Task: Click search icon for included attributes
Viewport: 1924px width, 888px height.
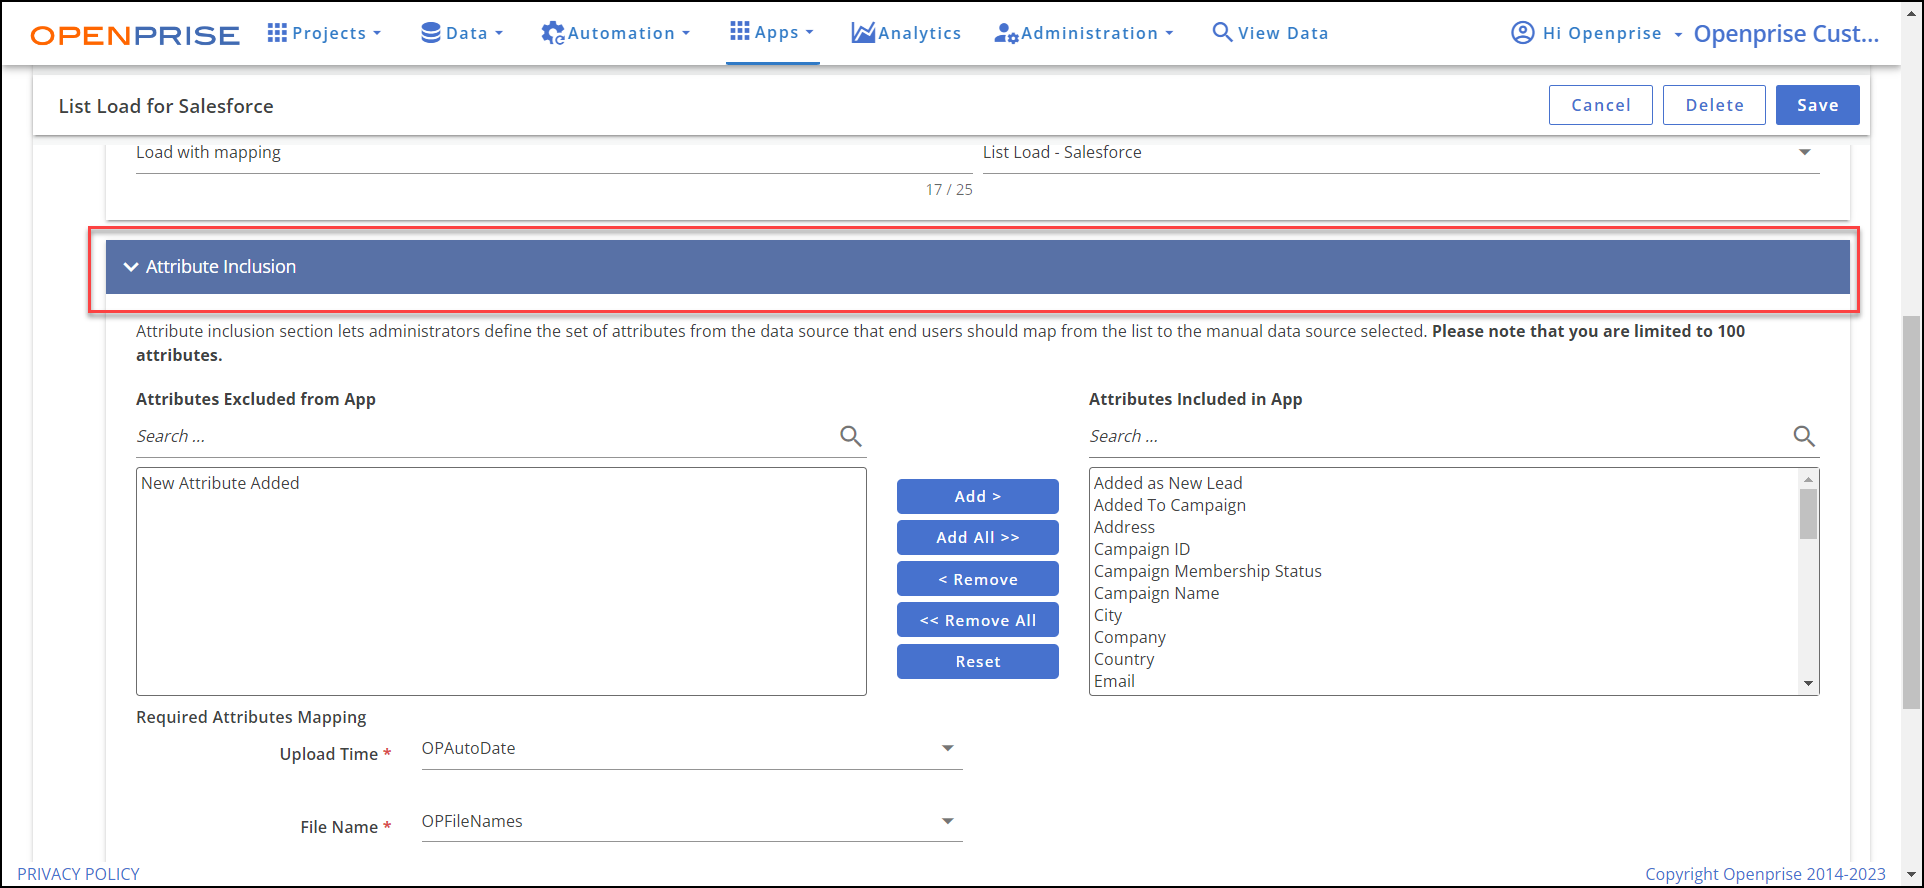Action: coord(1803,436)
